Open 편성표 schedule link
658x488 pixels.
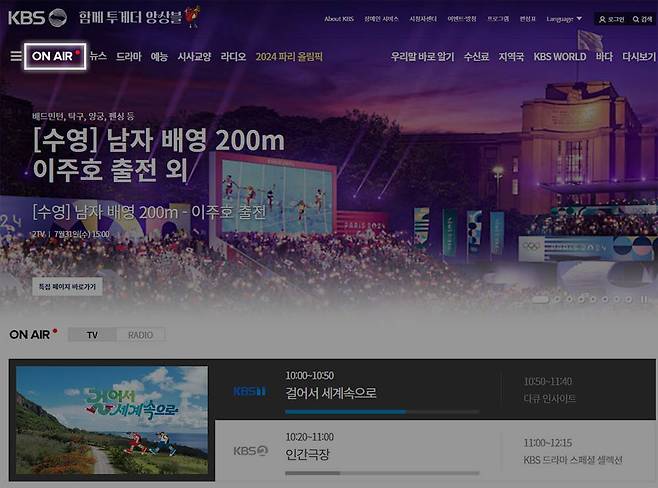pos(527,19)
